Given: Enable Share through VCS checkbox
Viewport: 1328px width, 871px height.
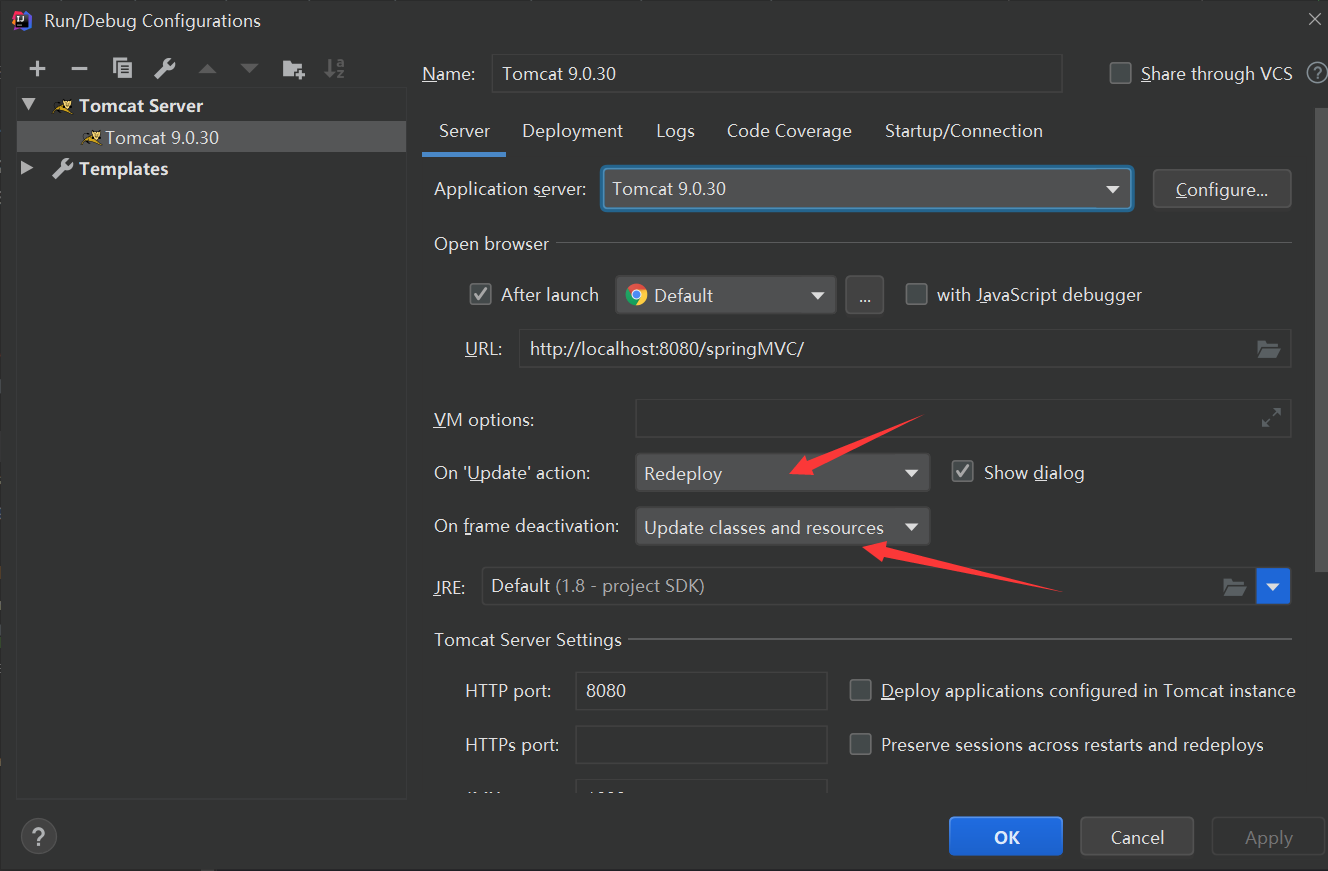Looking at the screenshot, I should pyautogui.click(x=1121, y=73).
